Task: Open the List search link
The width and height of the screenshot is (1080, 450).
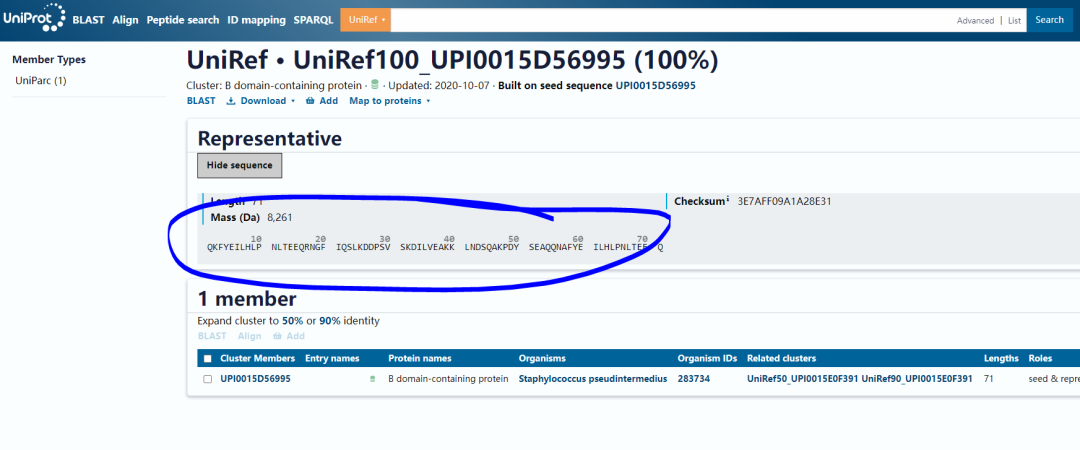Action: 1014,21
